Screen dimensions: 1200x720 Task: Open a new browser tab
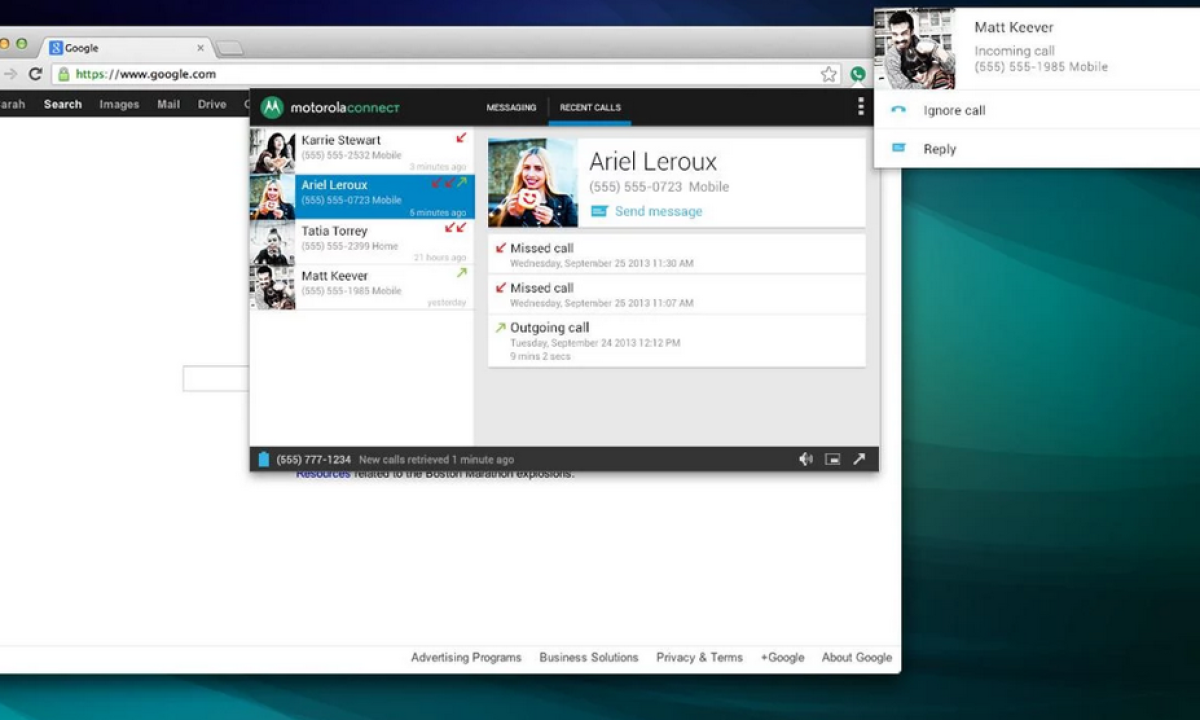(229, 48)
